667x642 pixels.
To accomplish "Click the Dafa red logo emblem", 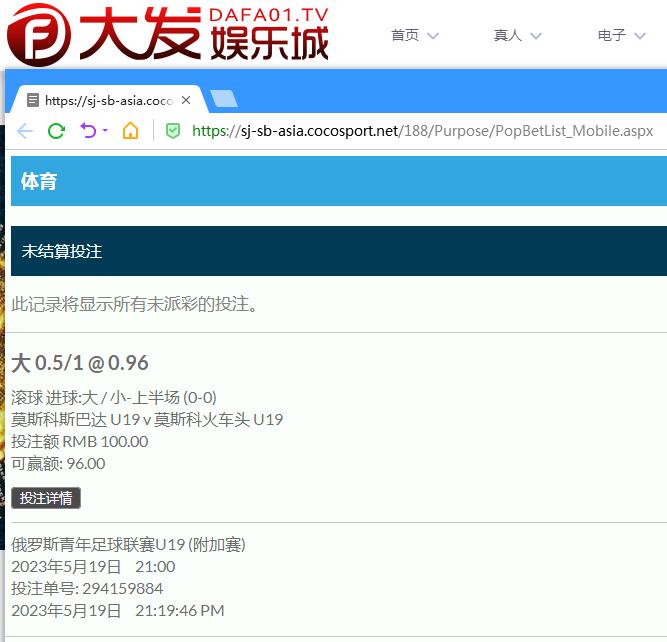I will click(39, 35).
